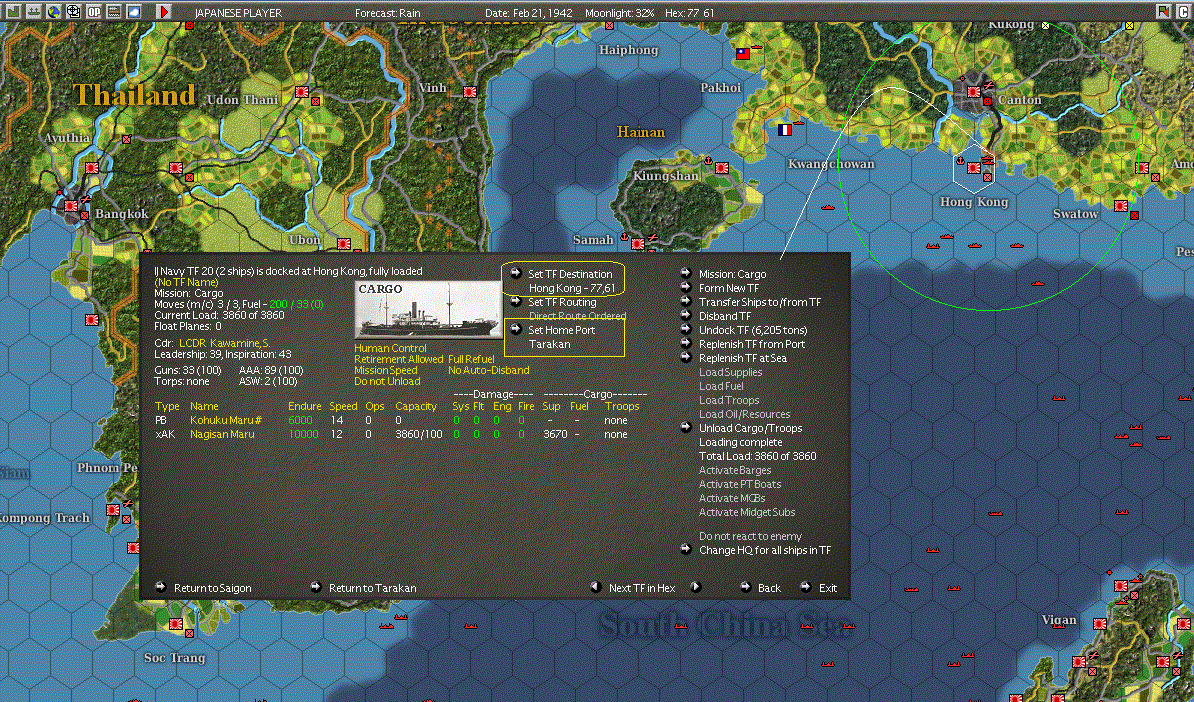This screenshot has width=1194, height=702.
Task: Toggle Retirement Allowed setting
Action: click(398, 359)
